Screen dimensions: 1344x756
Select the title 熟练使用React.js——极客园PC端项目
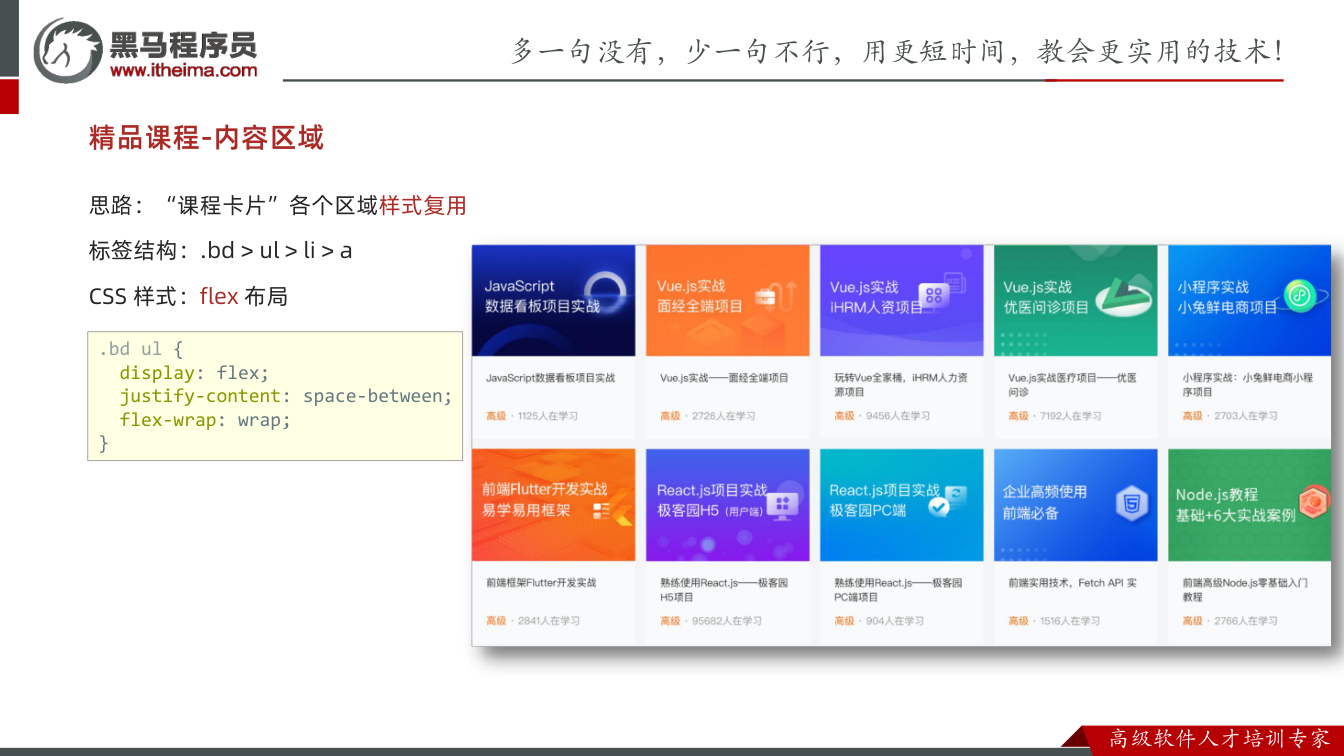(x=898, y=589)
